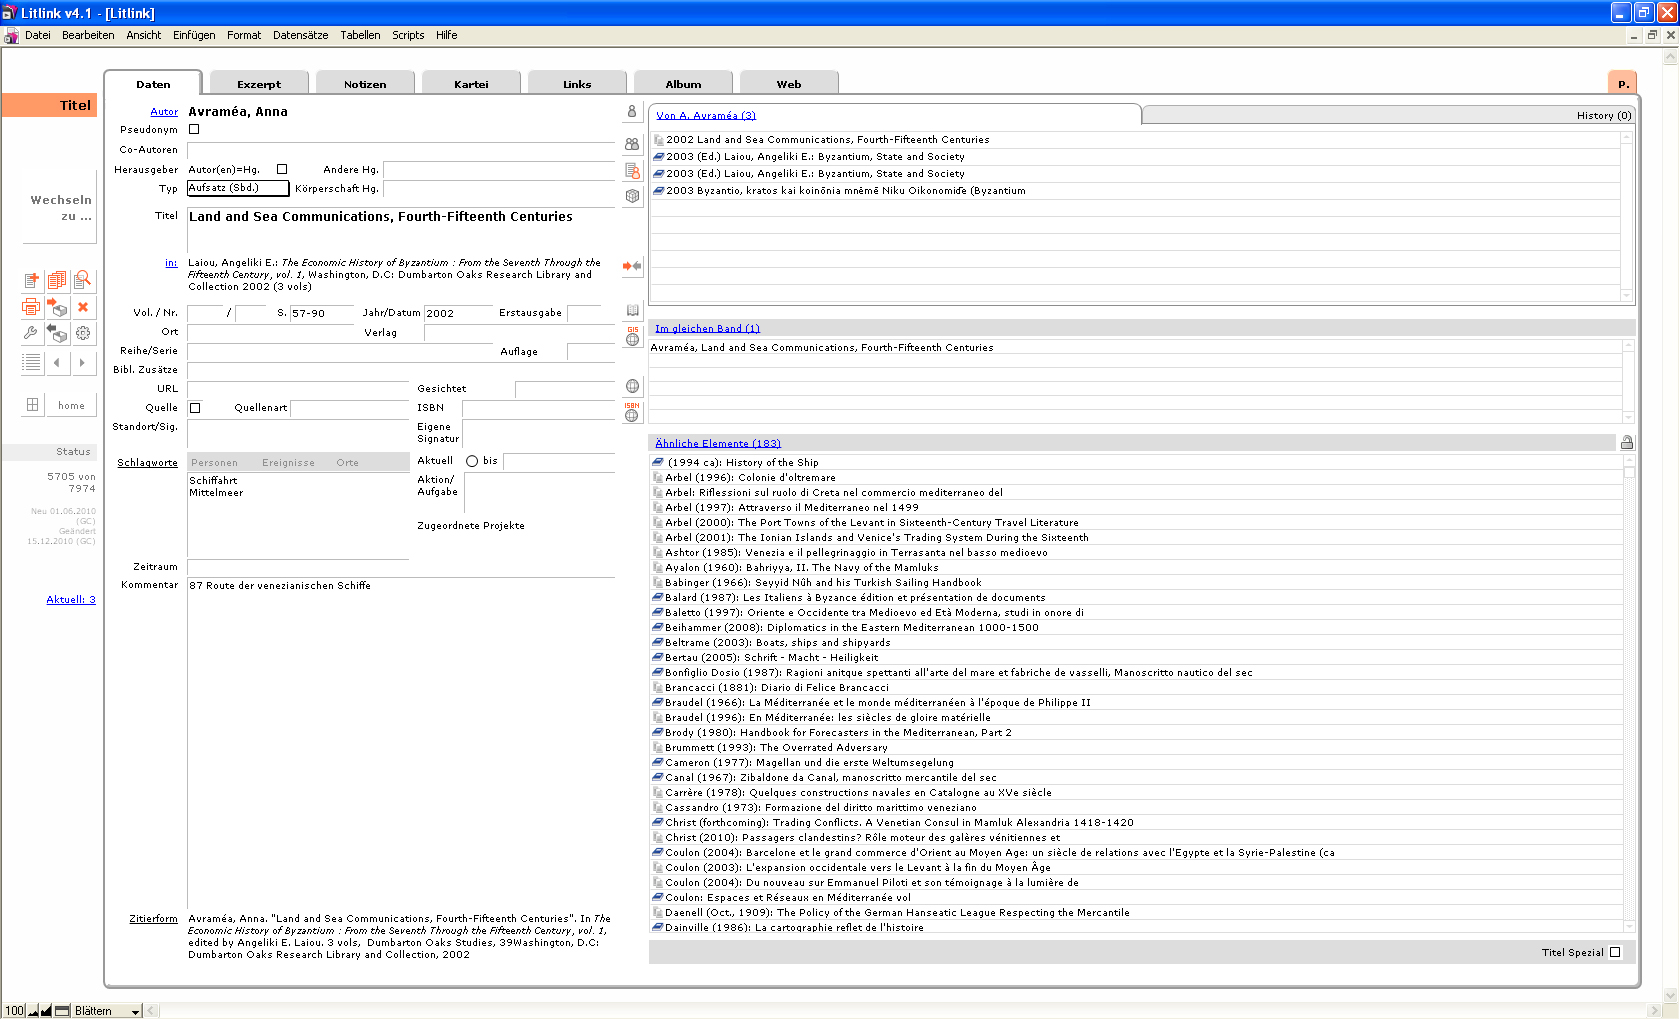Open the Von A. Avraméa (3) link

(706, 116)
